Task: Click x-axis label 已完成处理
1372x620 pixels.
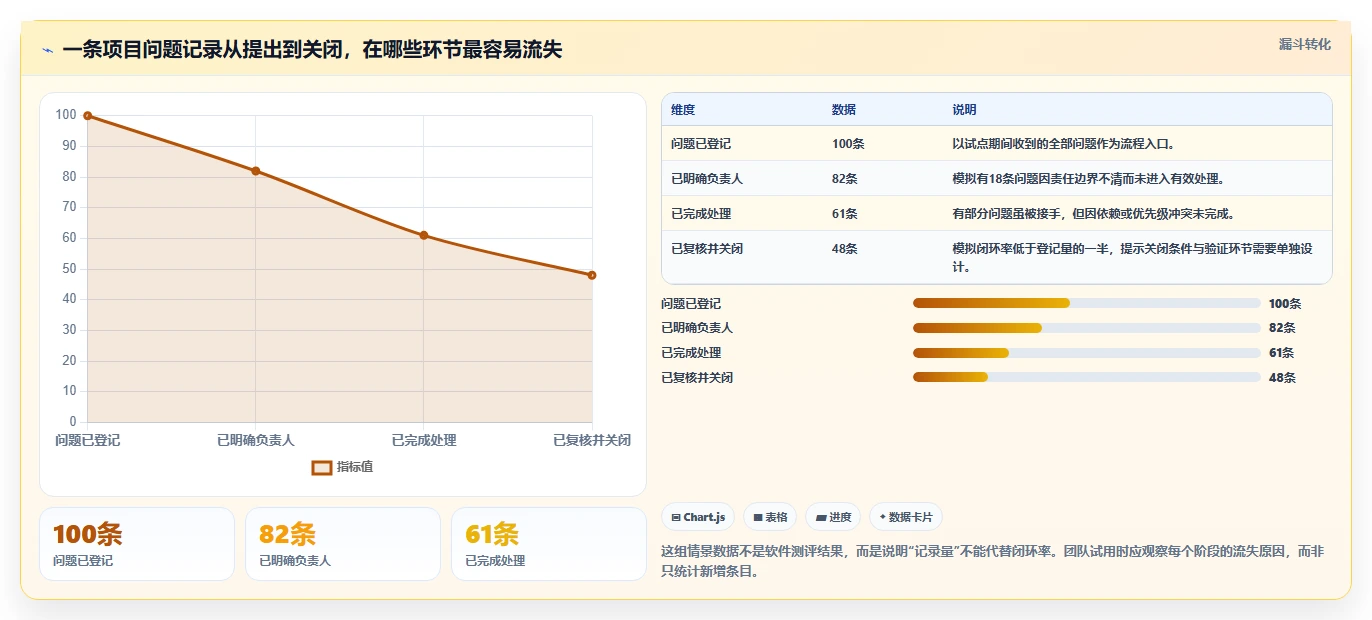Action: (424, 440)
